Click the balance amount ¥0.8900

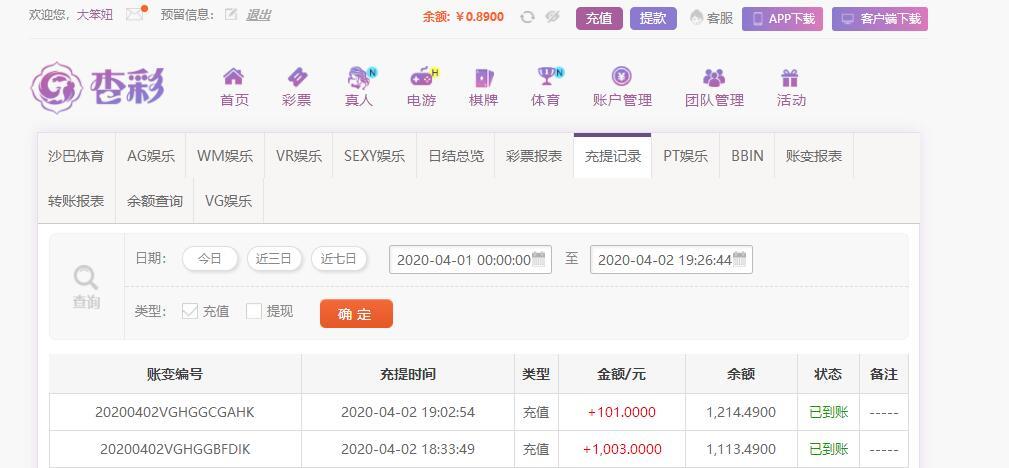[479, 17]
